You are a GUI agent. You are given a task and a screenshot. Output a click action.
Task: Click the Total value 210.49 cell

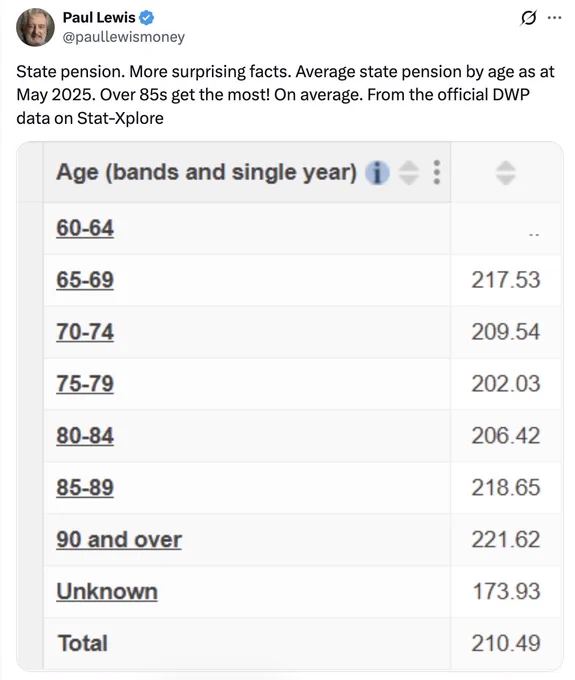click(x=506, y=643)
